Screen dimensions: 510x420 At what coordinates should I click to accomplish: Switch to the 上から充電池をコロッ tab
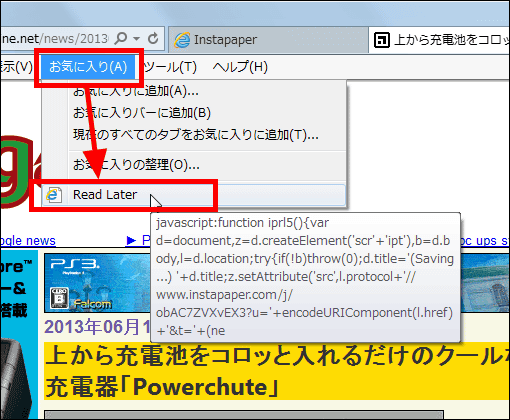[439, 40]
